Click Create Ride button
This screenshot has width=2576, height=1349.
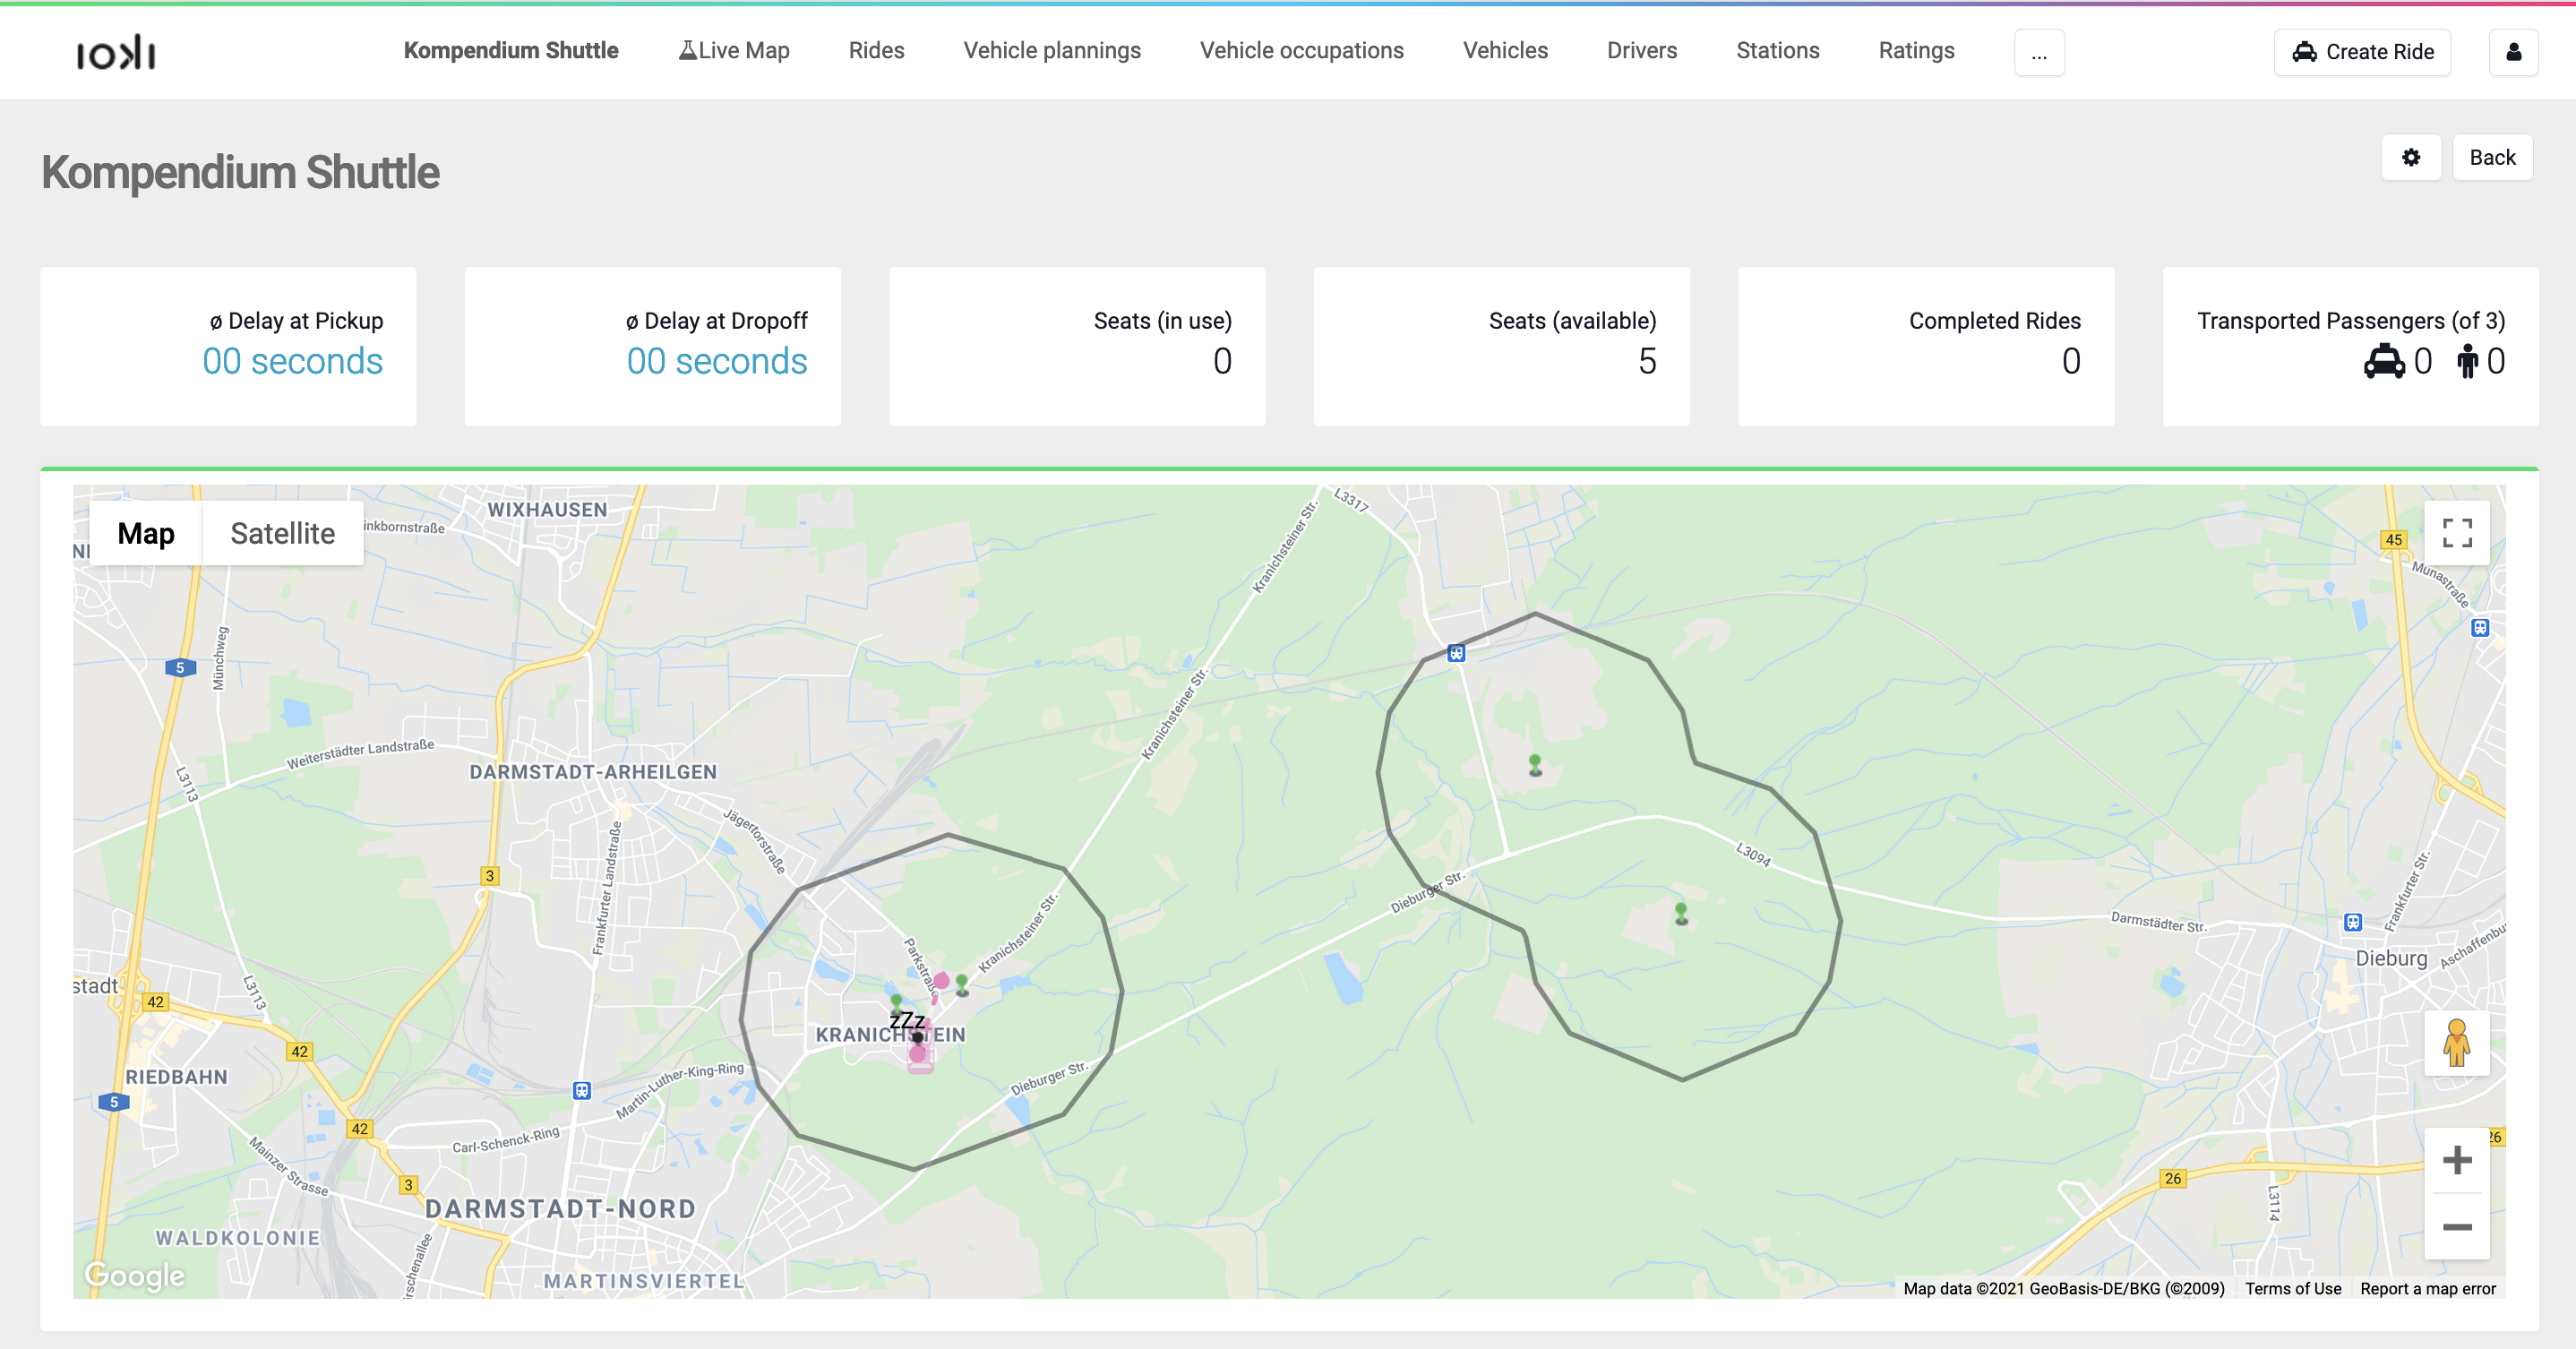click(2362, 52)
